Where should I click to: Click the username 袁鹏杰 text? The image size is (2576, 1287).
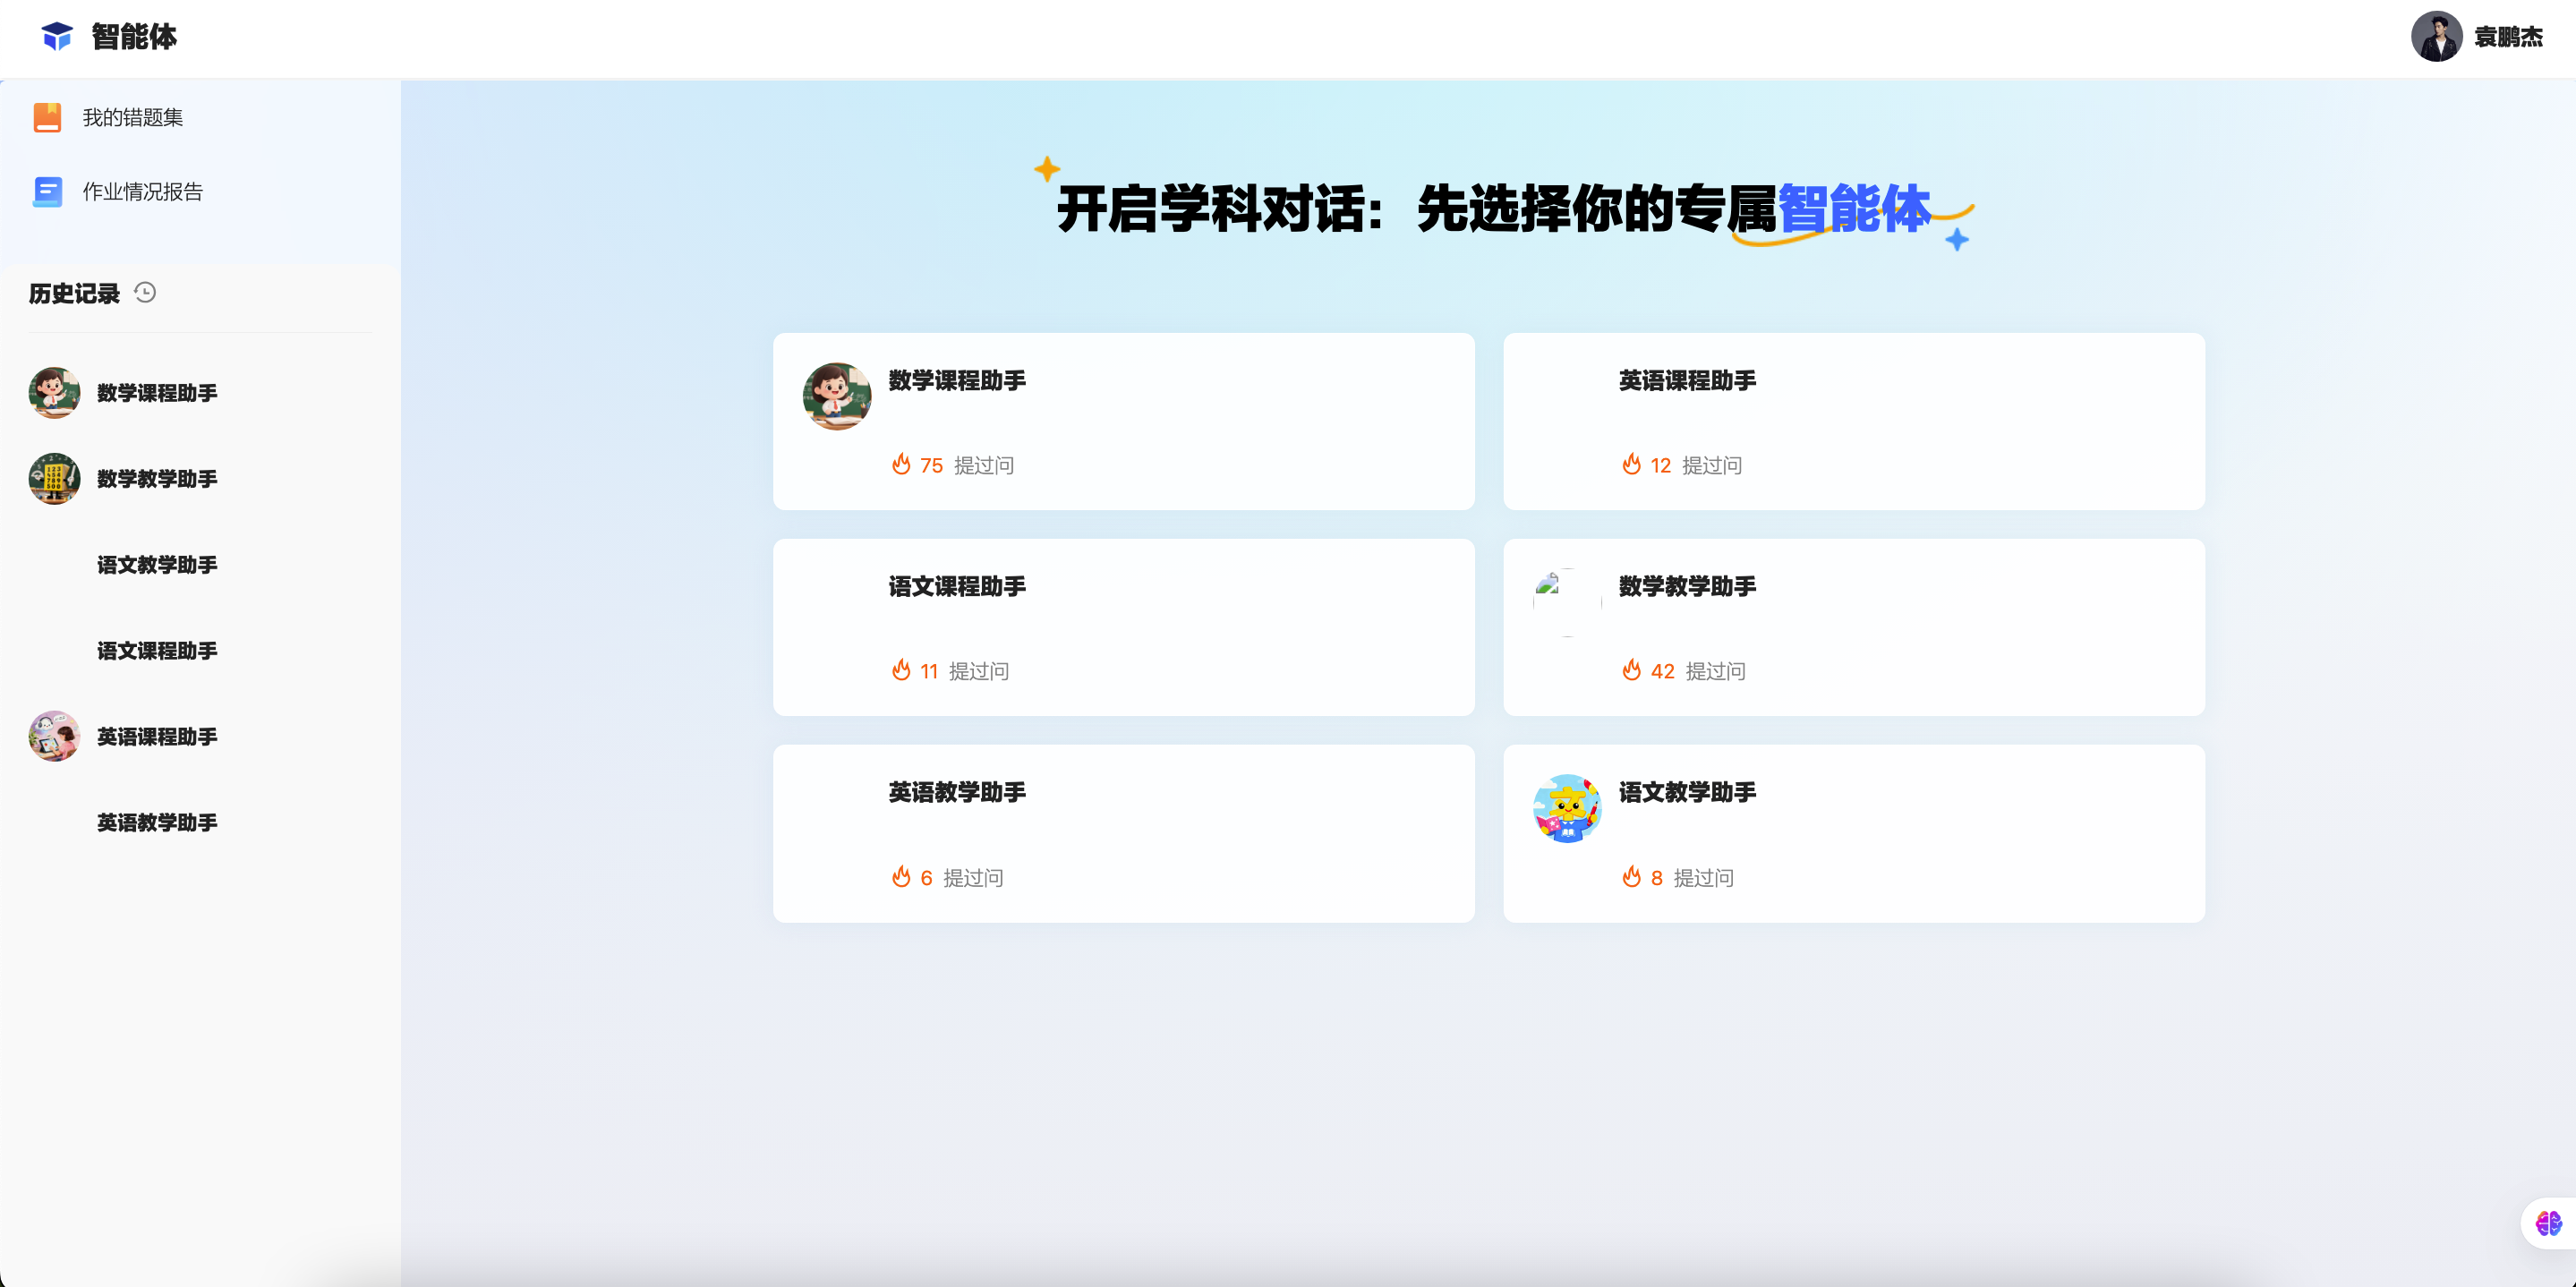coord(2508,37)
